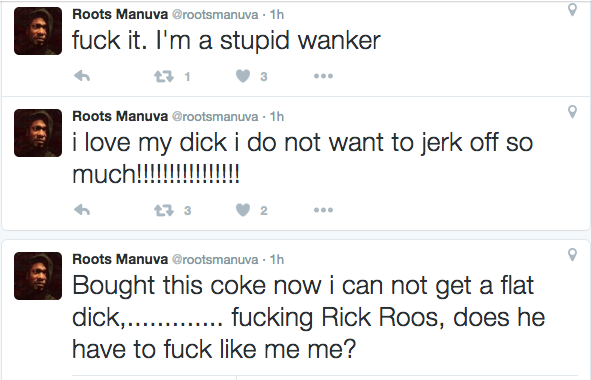Open the "Bought this coke" tweet text
Screen dimensions: 591x380
[308, 317]
